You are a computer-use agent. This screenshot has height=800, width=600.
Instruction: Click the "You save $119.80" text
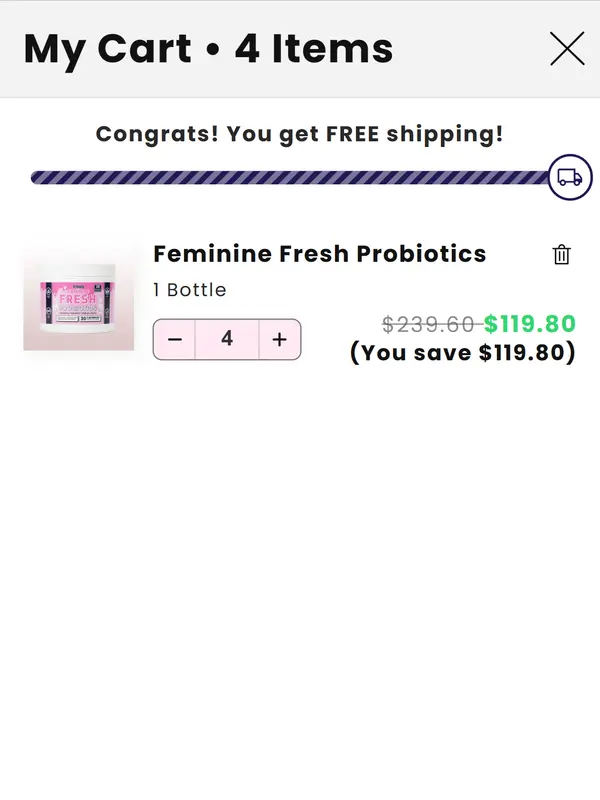pos(462,352)
